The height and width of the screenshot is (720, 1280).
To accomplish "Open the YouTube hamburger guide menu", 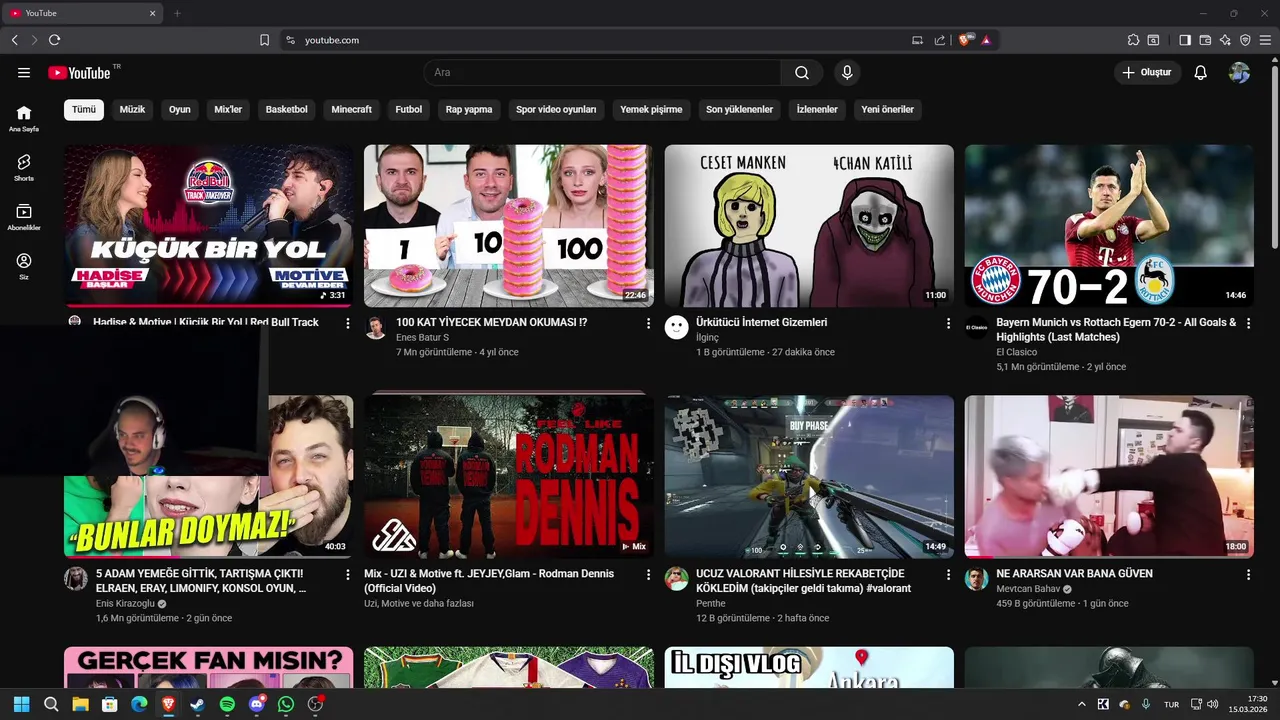I will point(24,73).
